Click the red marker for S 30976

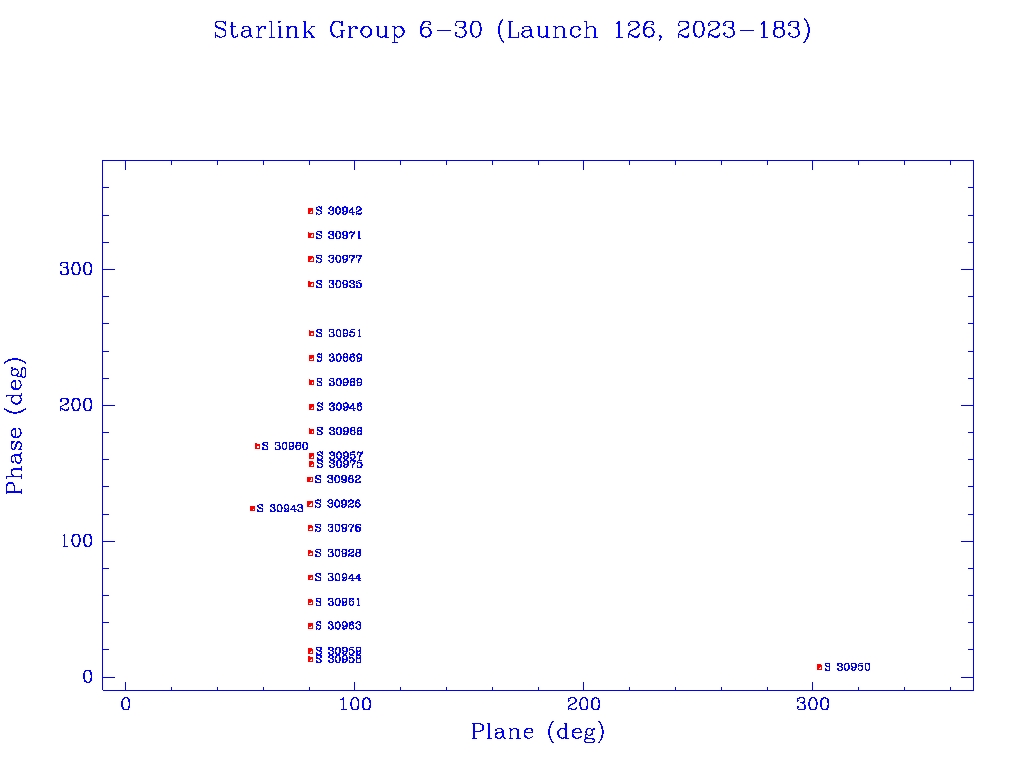click(x=311, y=528)
